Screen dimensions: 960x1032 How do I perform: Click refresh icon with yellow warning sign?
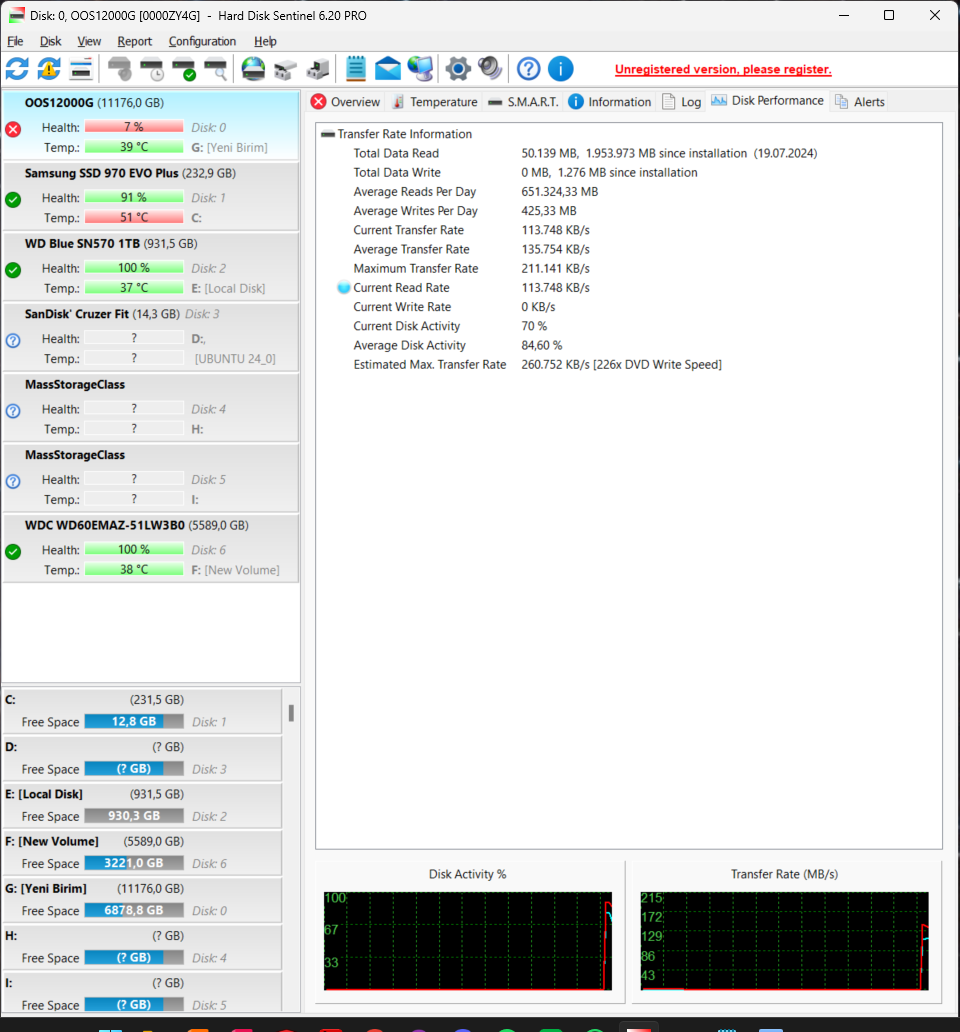(49, 68)
